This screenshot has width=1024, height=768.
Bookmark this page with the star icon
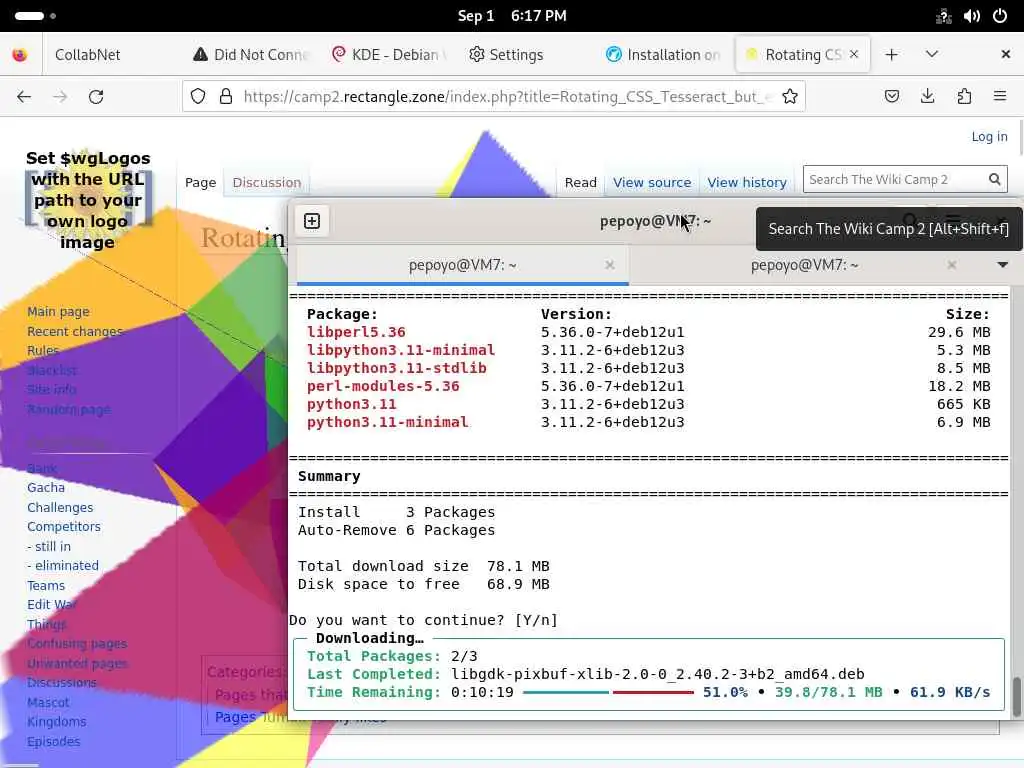point(790,97)
